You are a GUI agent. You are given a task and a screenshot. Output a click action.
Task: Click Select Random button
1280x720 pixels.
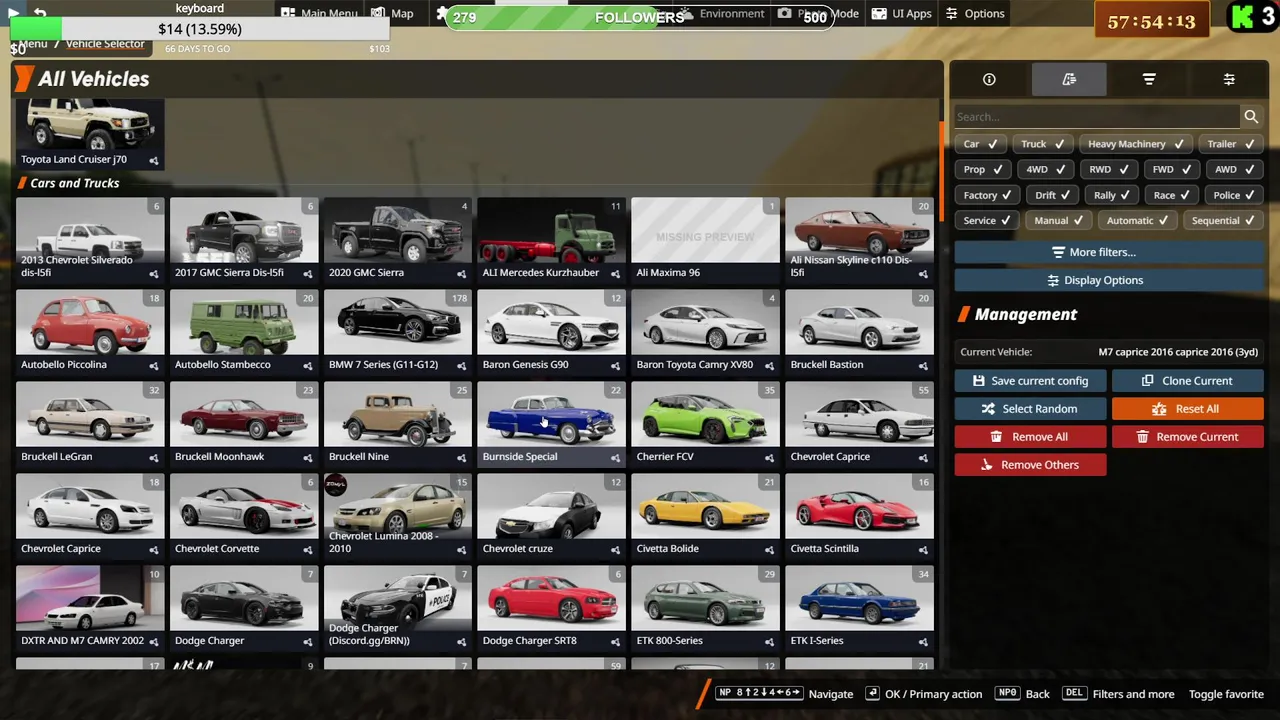point(1030,409)
